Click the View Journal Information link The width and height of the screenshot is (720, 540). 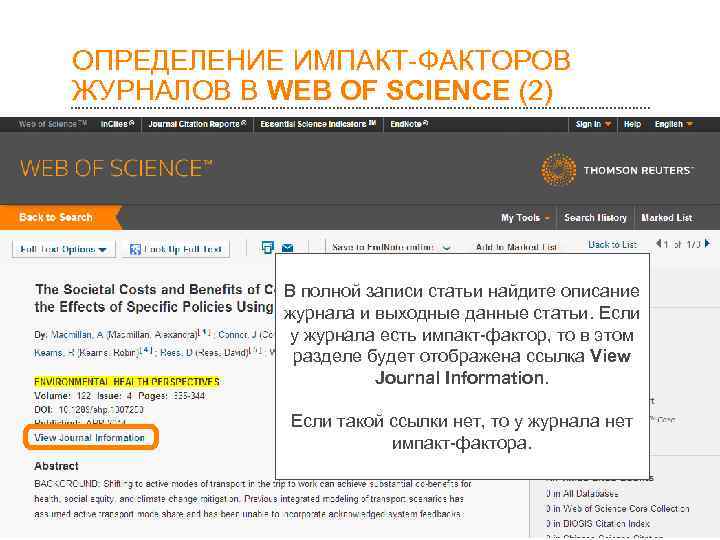click(x=90, y=438)
